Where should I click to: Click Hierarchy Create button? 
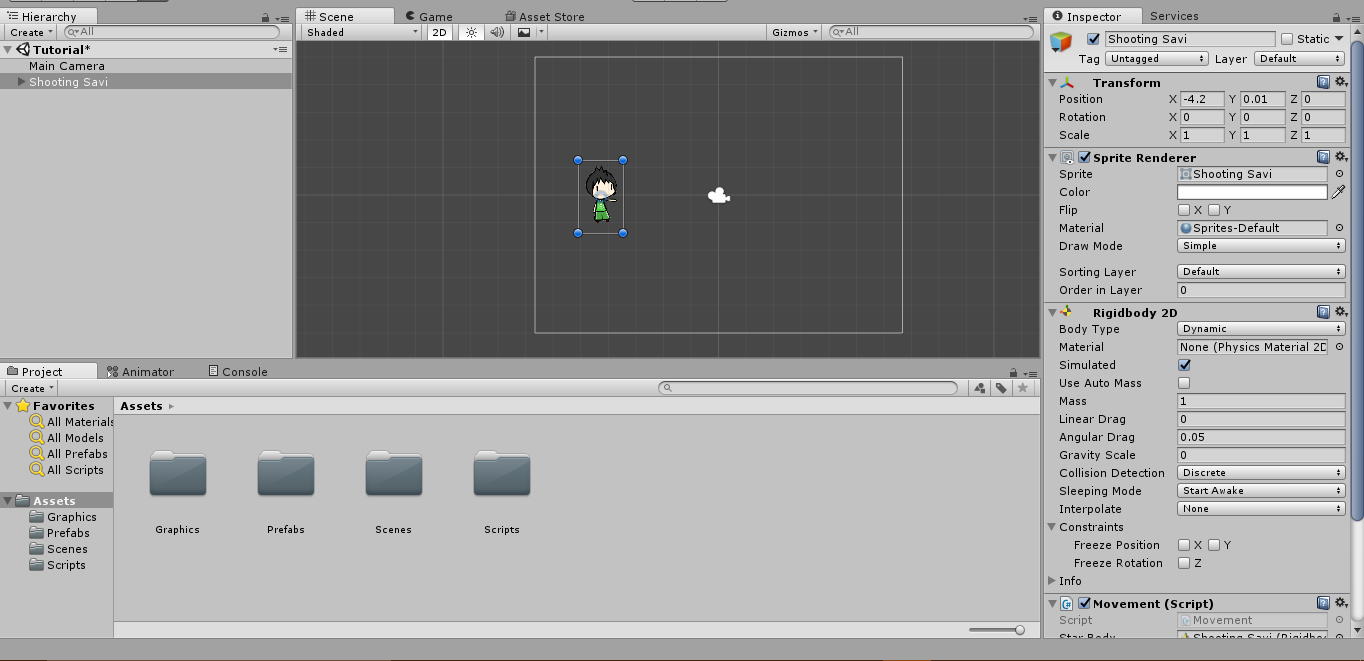click(31, 32)
